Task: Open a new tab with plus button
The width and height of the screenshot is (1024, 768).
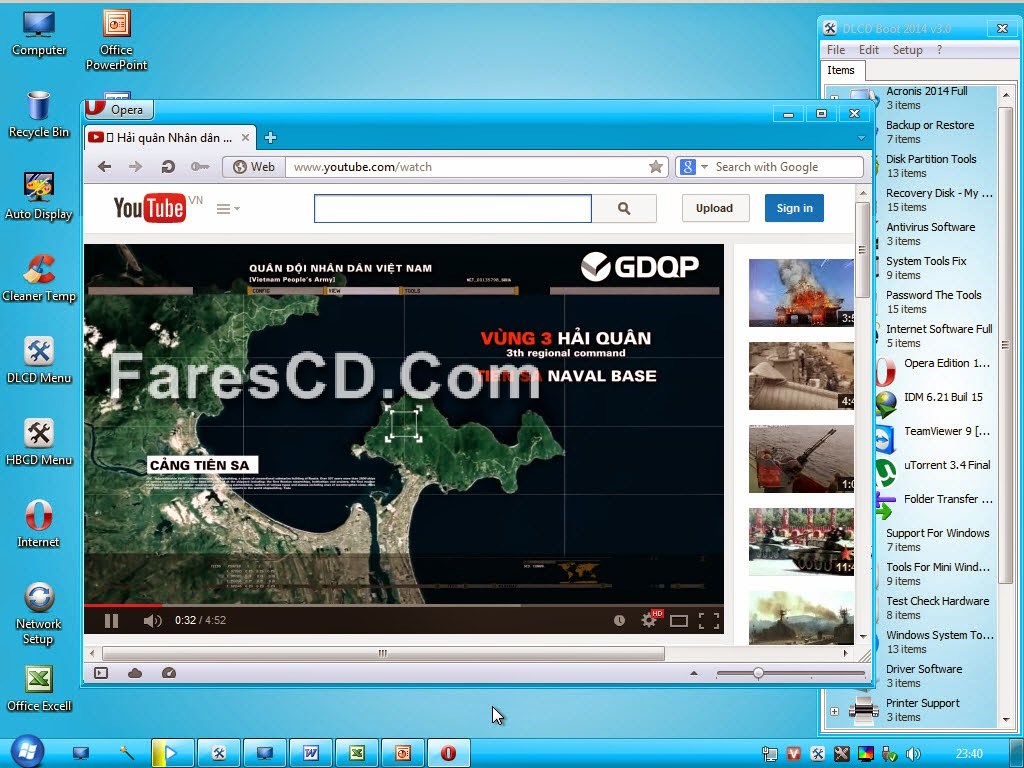Action: [270, 138]
